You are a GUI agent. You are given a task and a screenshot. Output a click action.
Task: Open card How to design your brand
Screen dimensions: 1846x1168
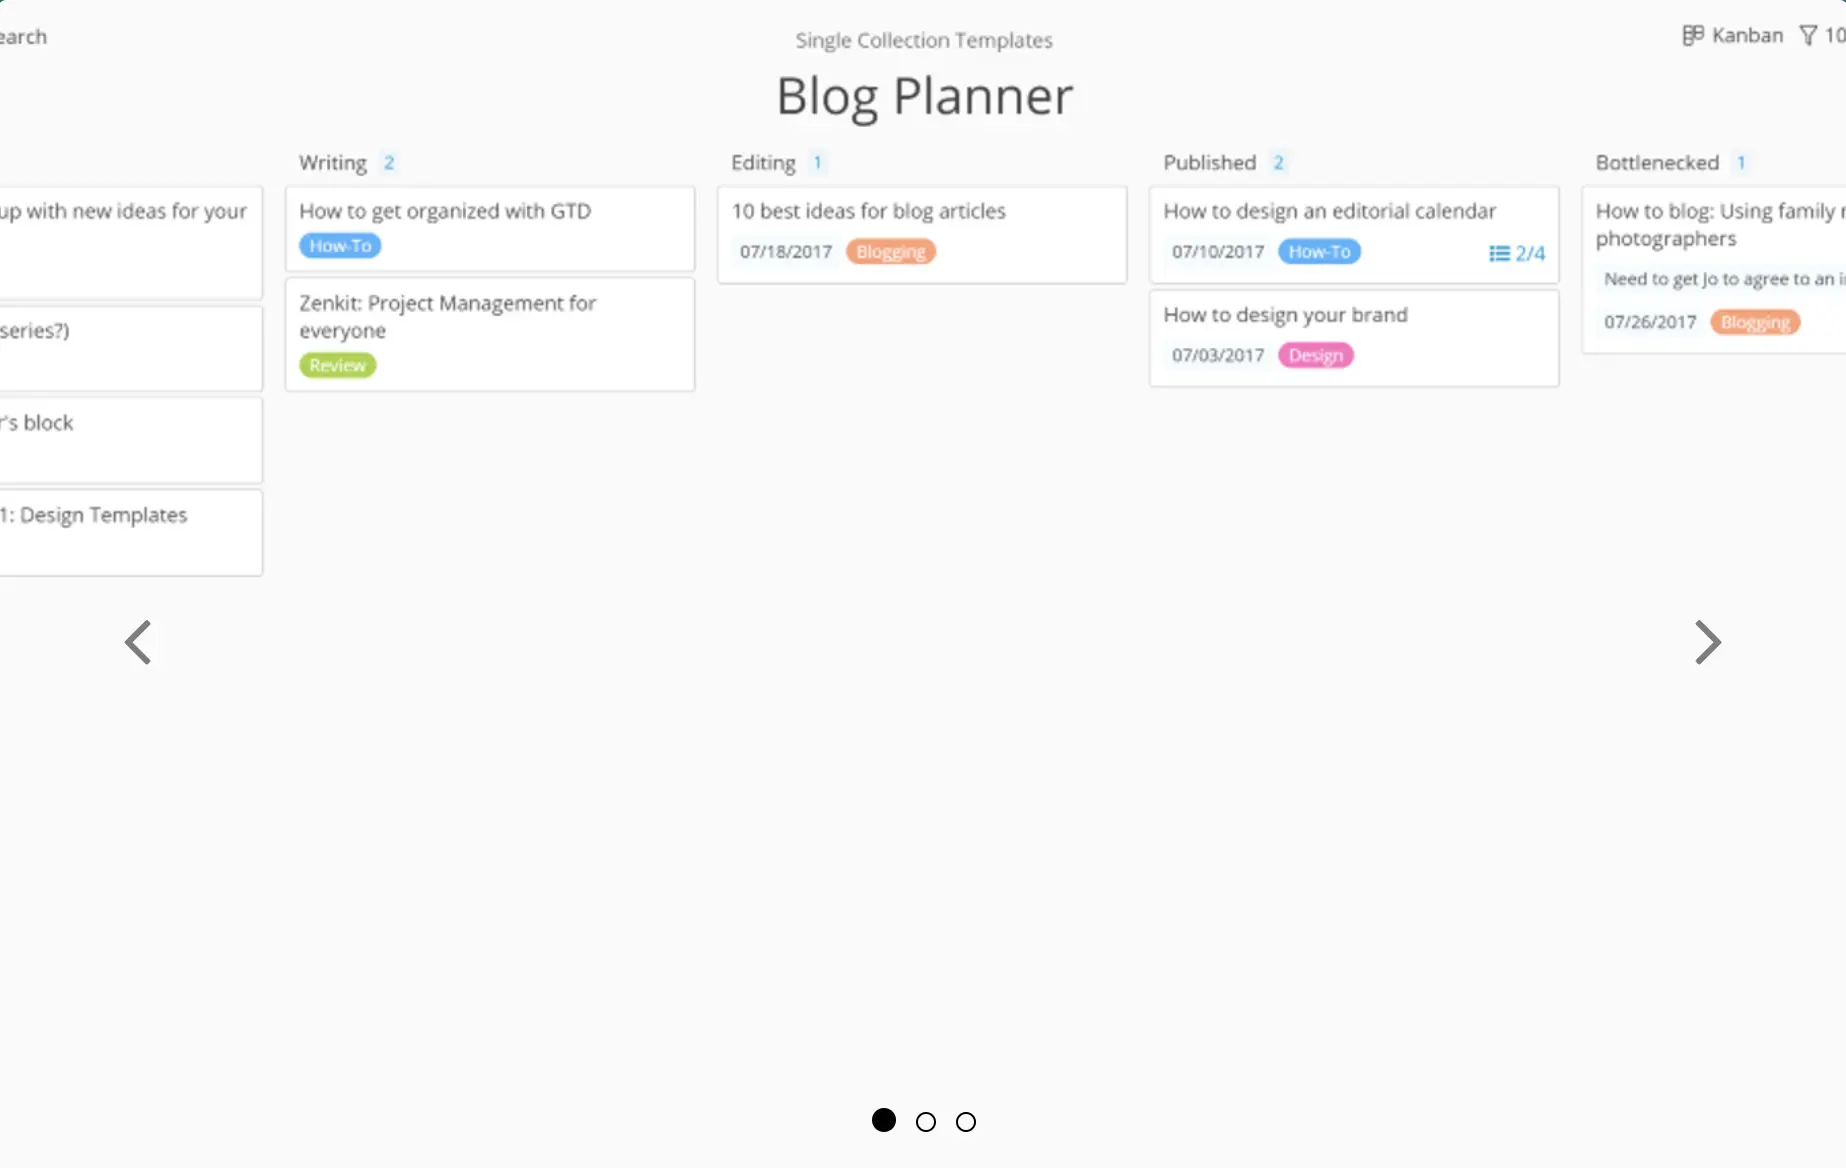pos(1354,338)
